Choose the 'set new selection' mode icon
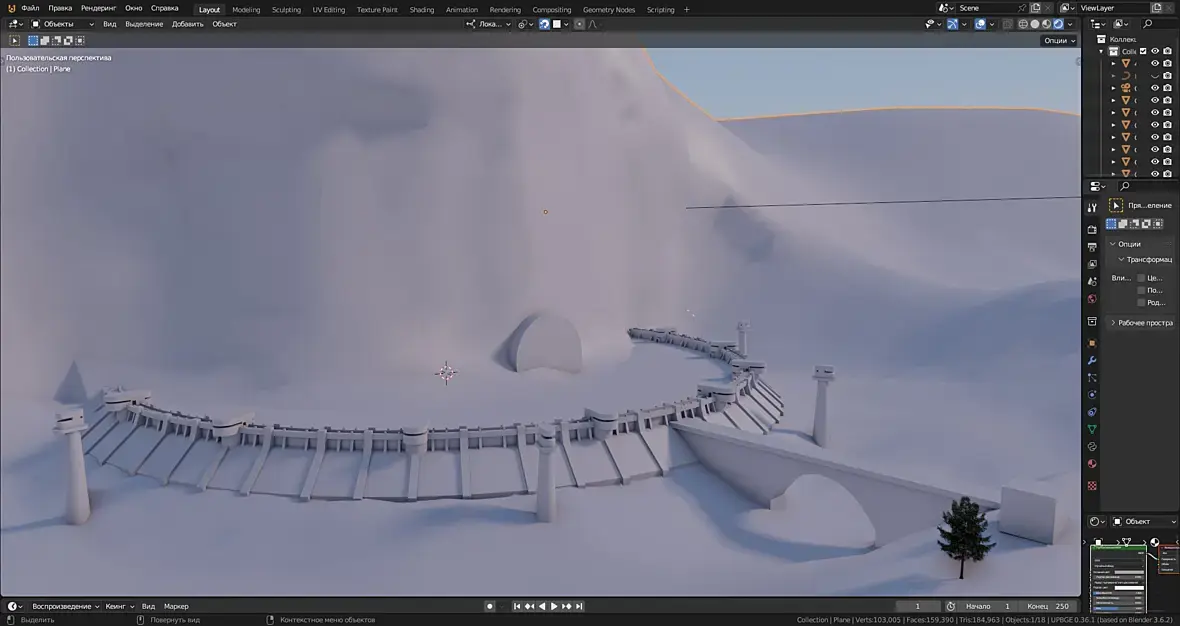Viewport: 1180px width, 626px height. 33,41
